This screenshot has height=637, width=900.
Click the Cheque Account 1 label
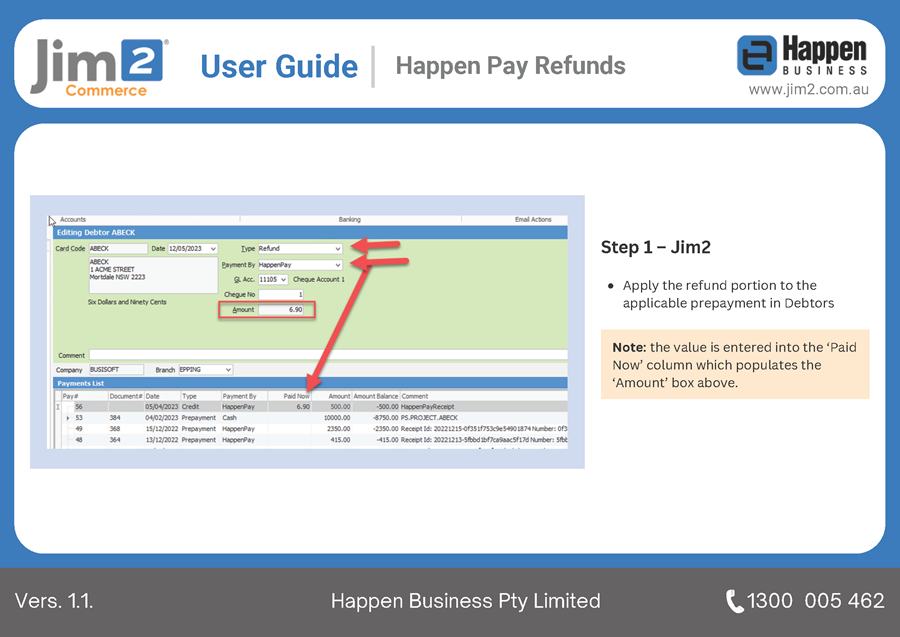[x=319, y=279]
